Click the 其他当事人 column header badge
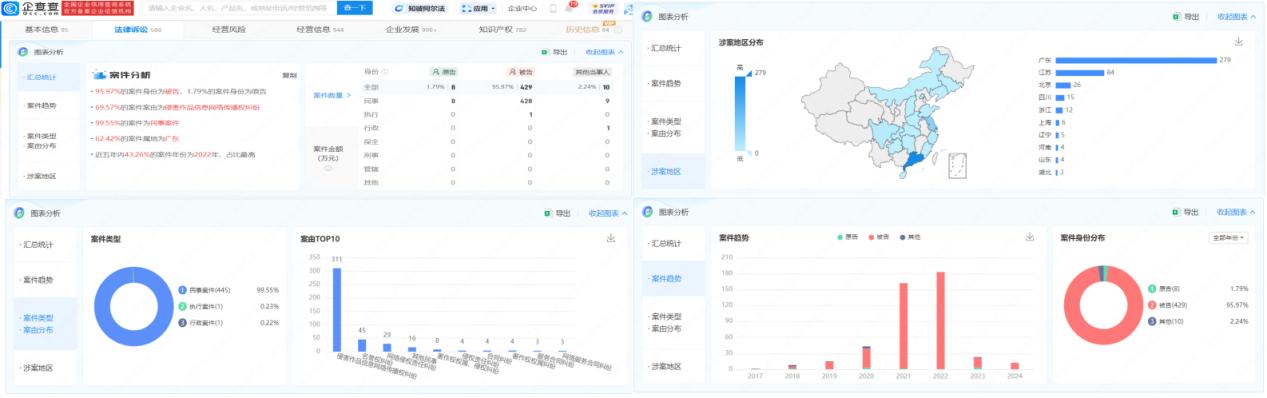The width and height of the screenshot is (1267, 398). pos(592,72)
